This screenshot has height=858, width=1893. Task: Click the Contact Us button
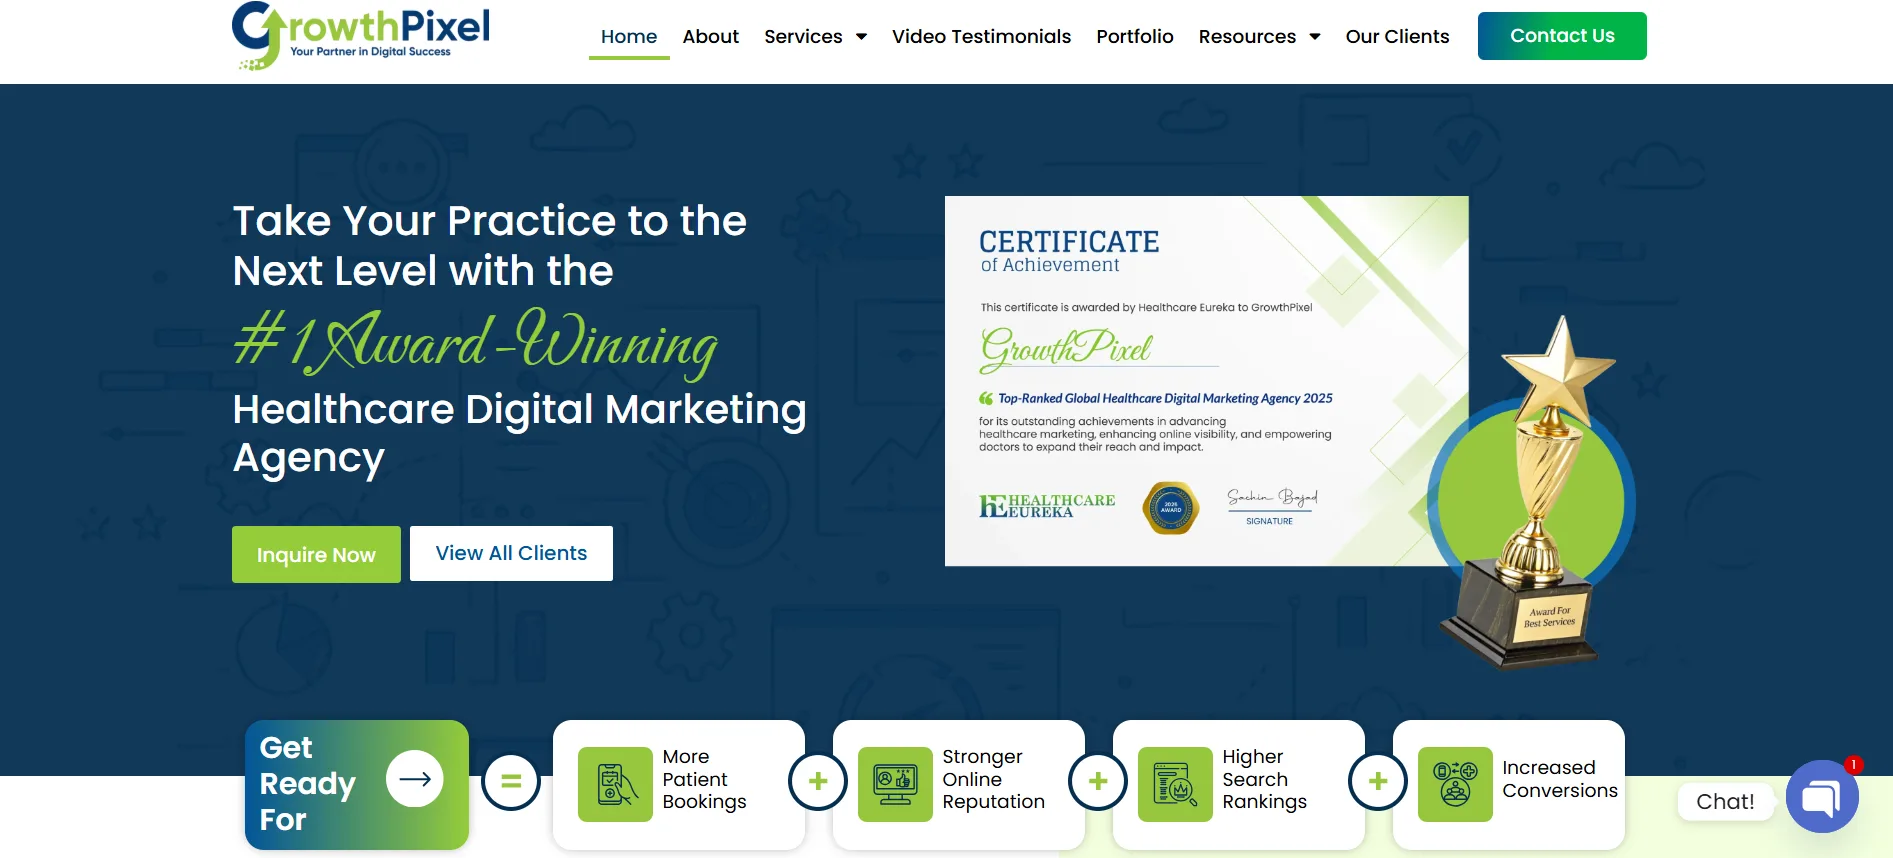pyautogui.click(x=1562, y=36)
